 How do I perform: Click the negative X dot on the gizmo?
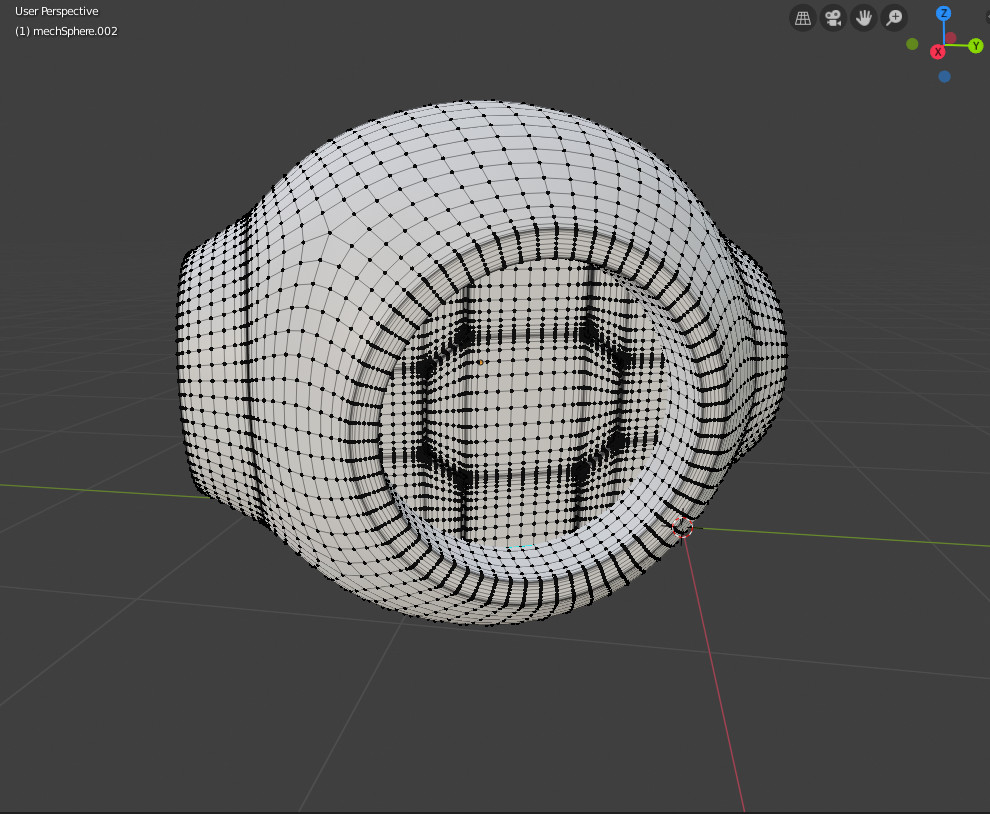950,37
